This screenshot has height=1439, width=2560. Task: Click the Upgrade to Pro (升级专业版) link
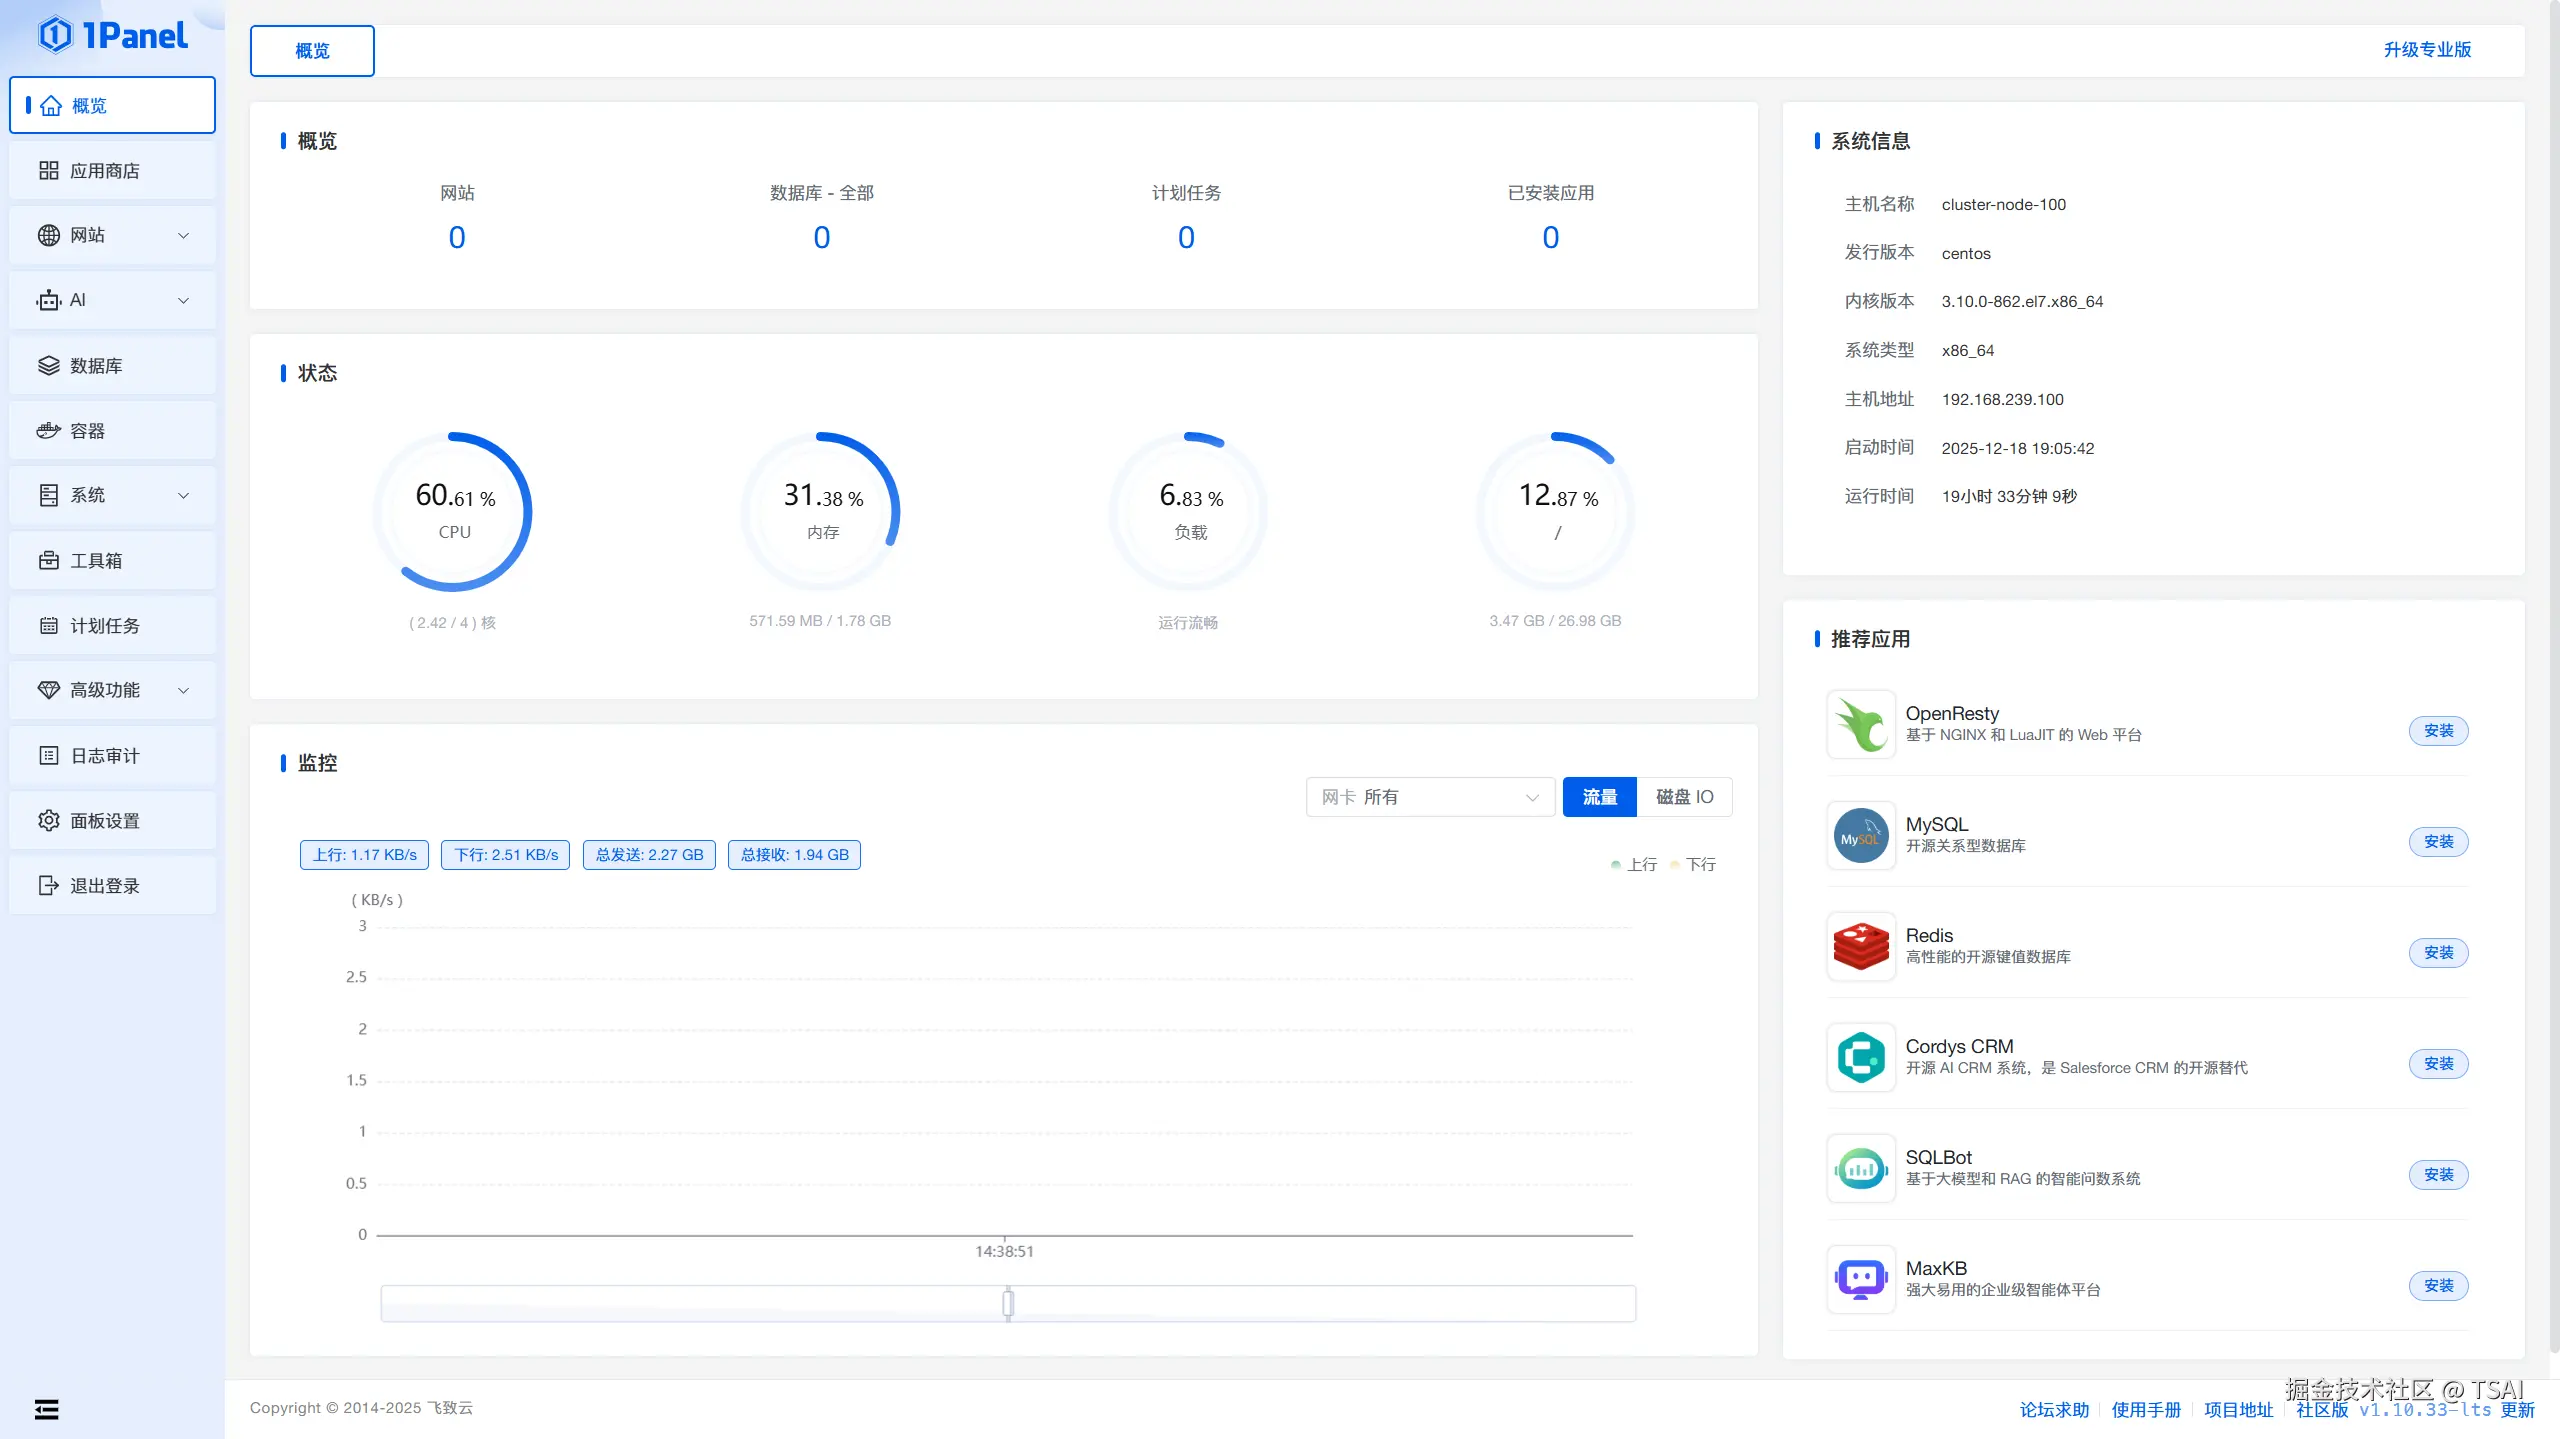(2426, 50)
